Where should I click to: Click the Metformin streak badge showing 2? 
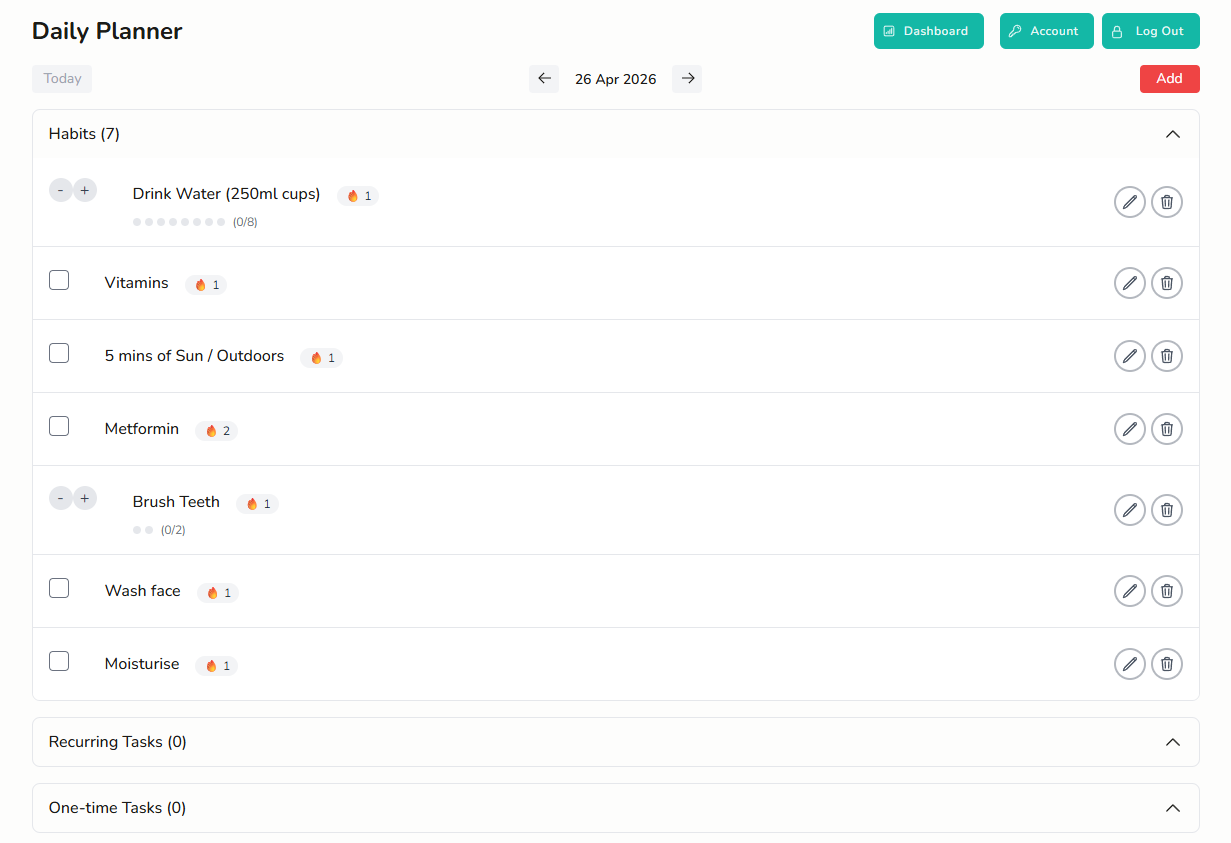click(x=217, y=431)
